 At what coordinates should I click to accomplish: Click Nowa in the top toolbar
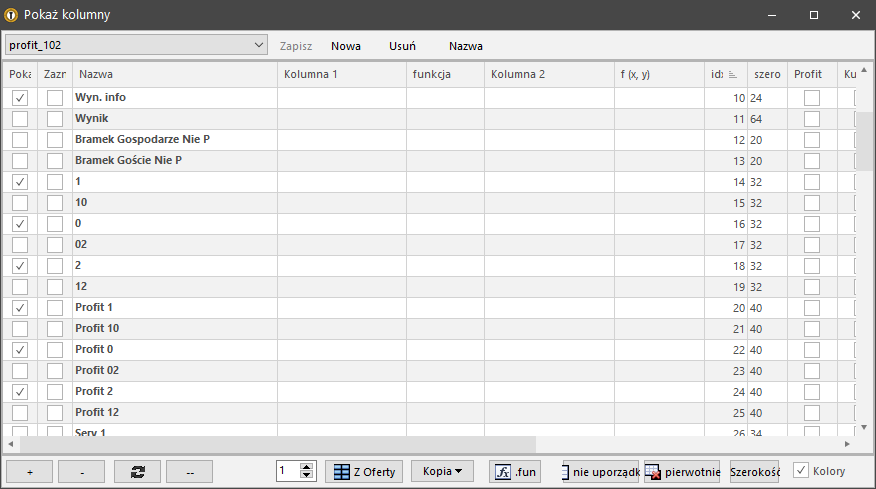tap(346, 46)
